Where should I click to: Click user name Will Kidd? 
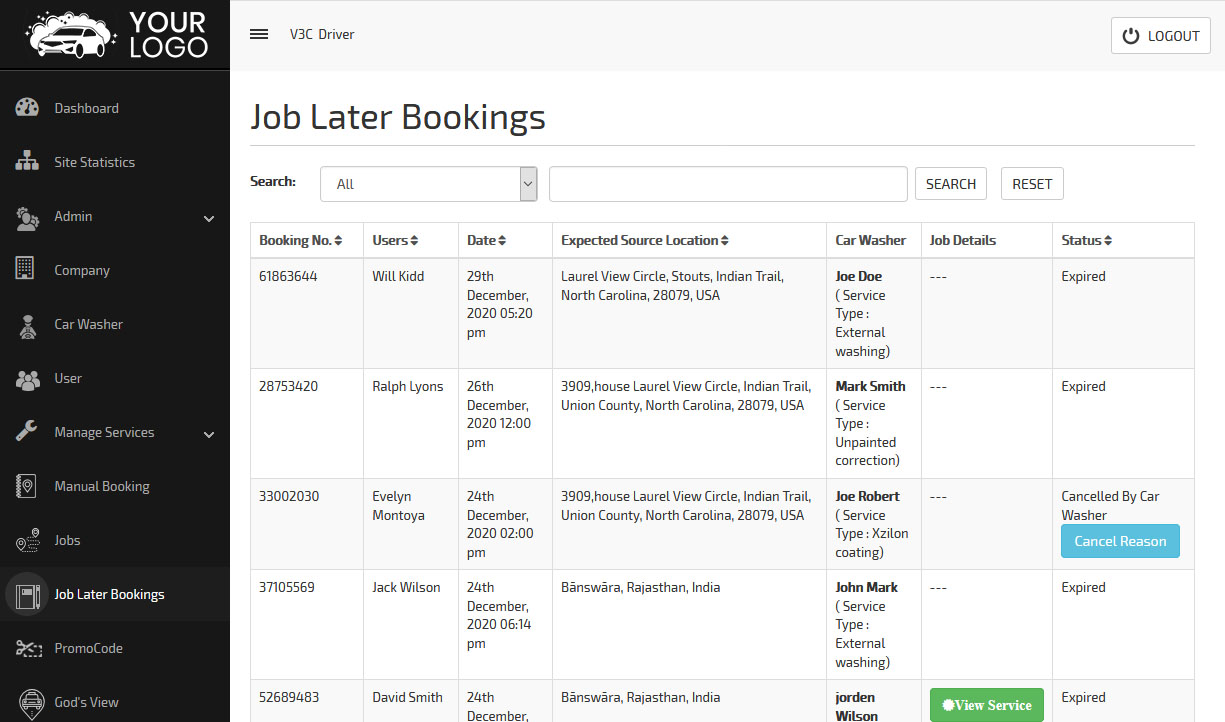coord(398,277)
